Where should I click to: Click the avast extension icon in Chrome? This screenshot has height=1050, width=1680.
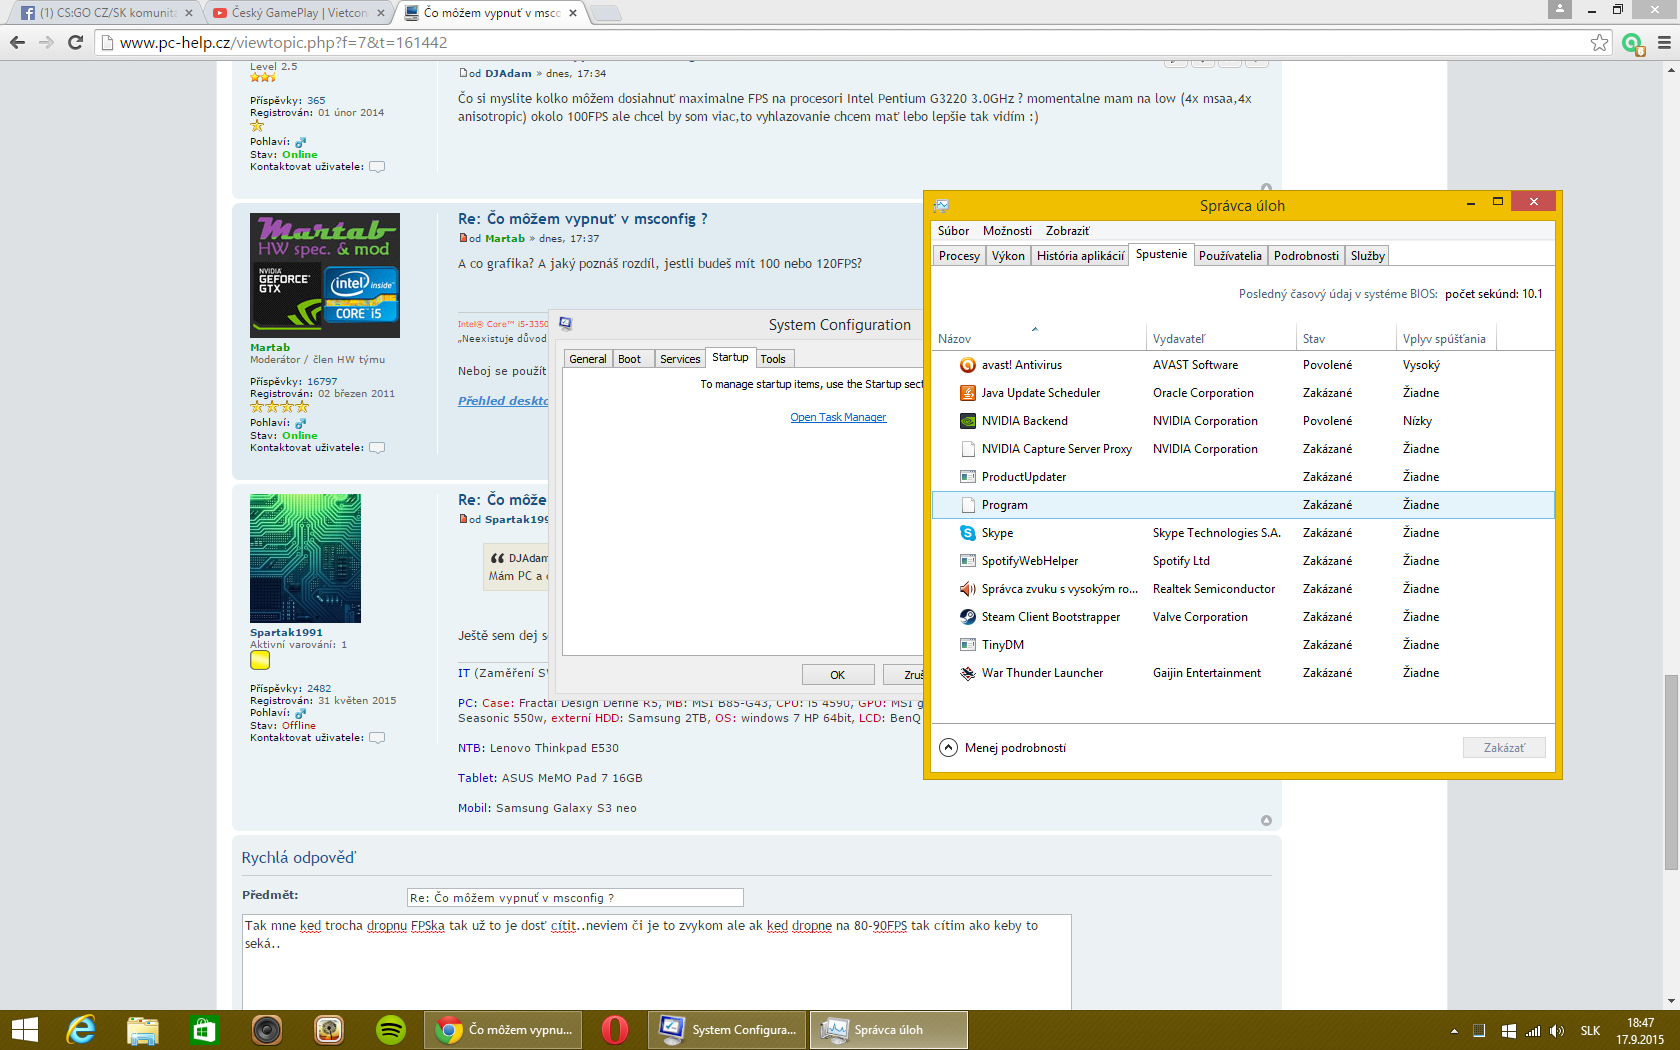pyautogui.click(x=1632, y=42)
